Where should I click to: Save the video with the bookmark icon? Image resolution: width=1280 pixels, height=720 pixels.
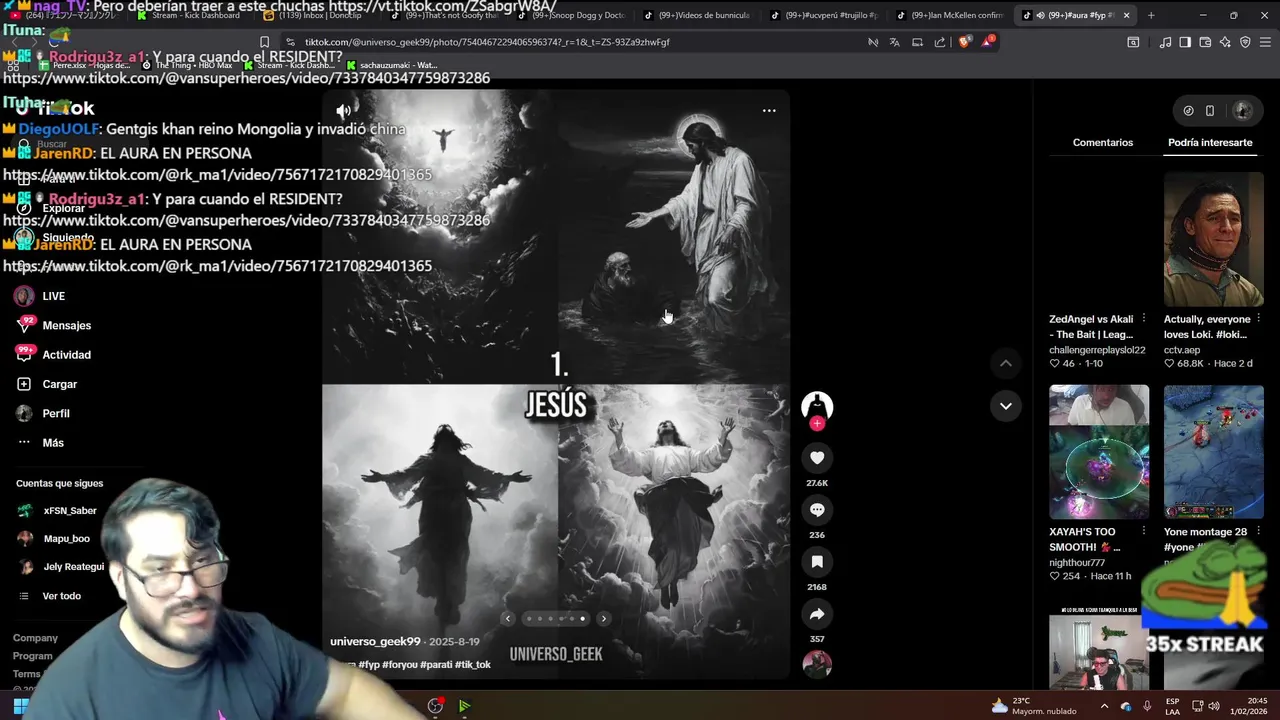[x=817, y=562]
